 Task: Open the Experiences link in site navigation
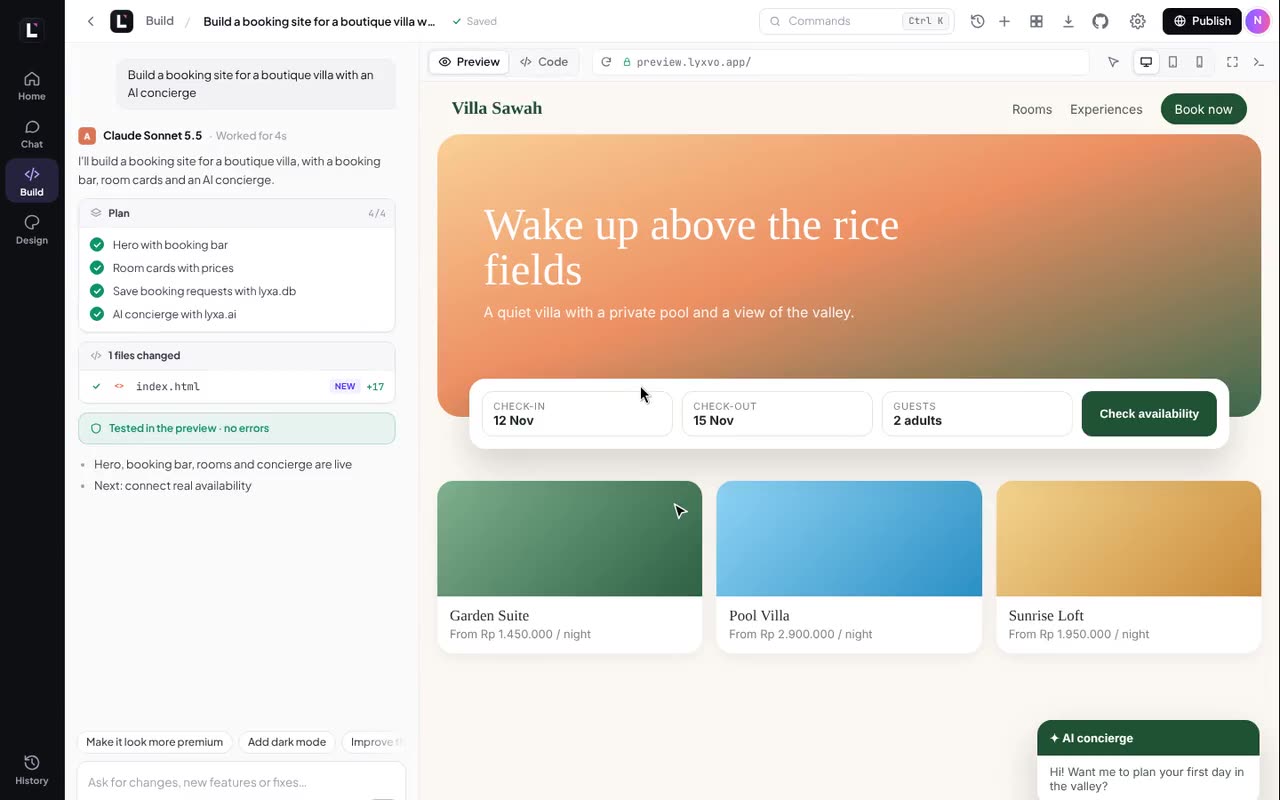pos(1106,109)
